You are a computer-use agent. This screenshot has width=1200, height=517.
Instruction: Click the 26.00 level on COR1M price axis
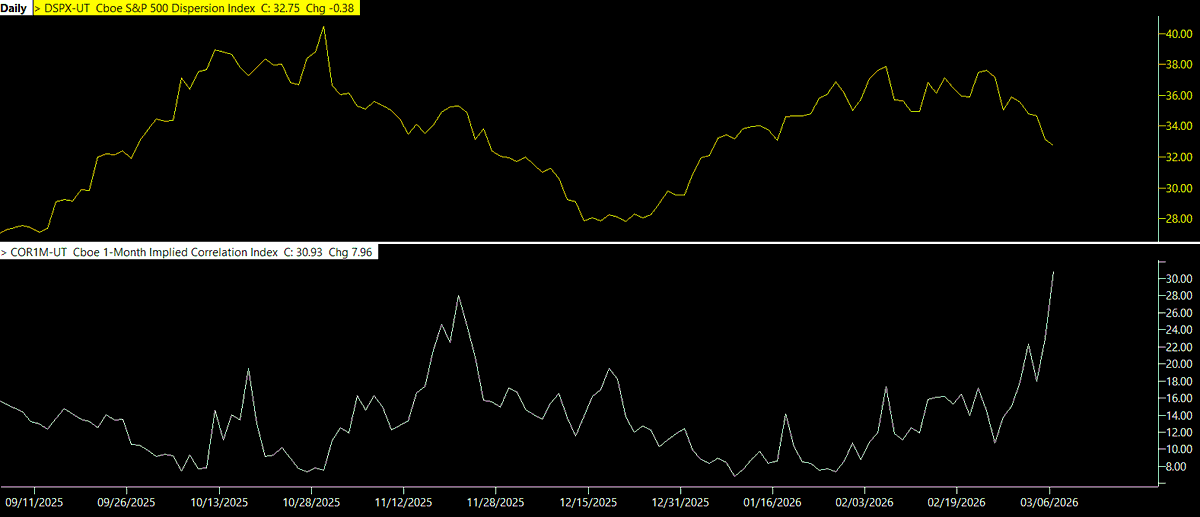pos(1177,312)
